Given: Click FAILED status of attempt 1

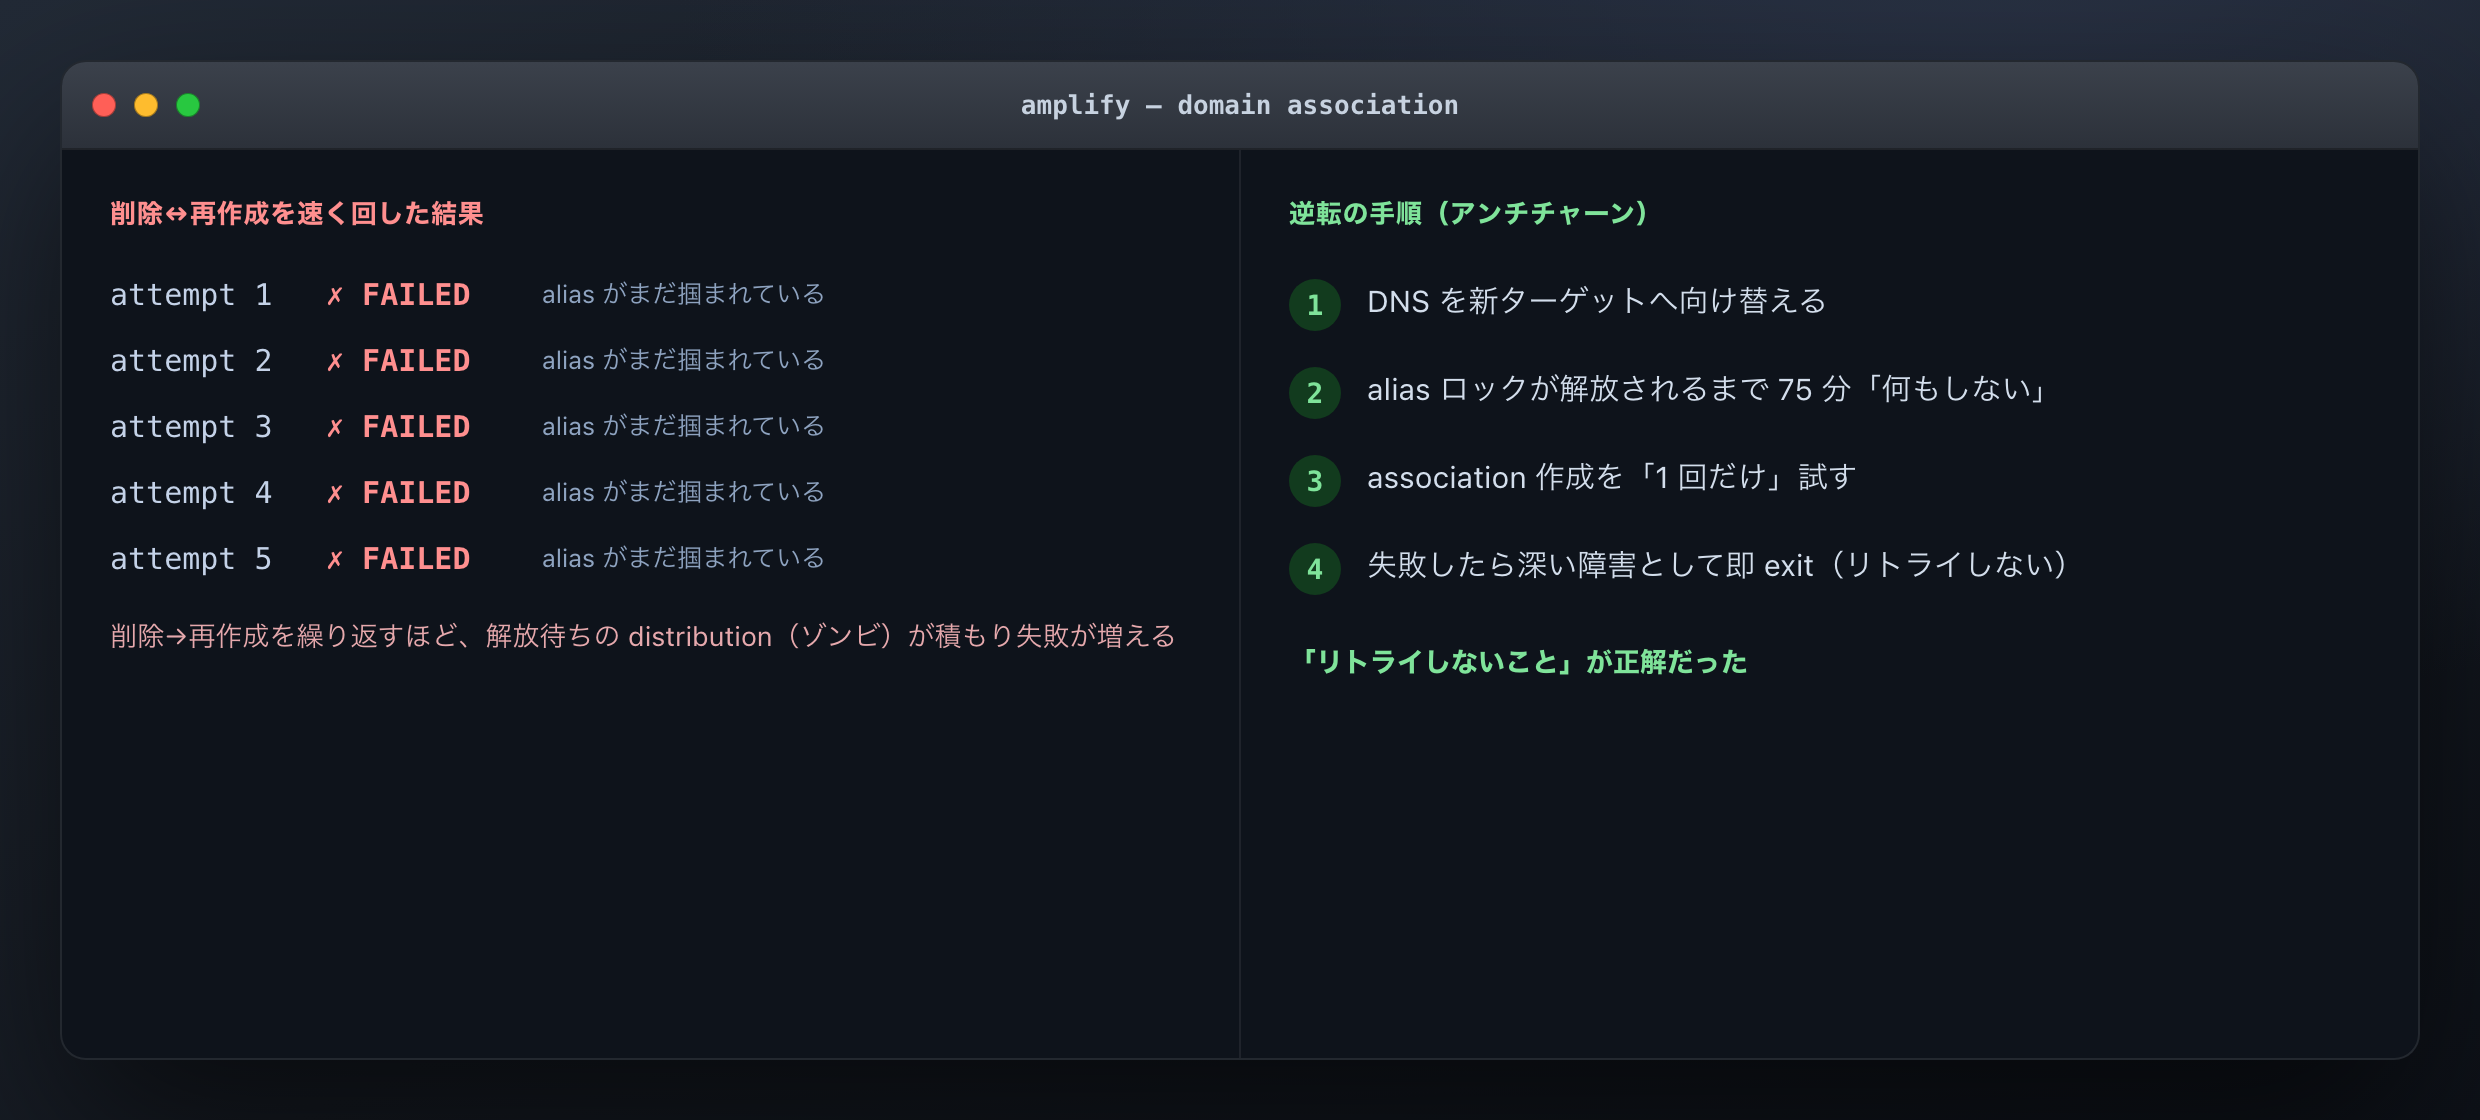Looking at the screenshot, I should pyautogui.click(x=416, y=295).
